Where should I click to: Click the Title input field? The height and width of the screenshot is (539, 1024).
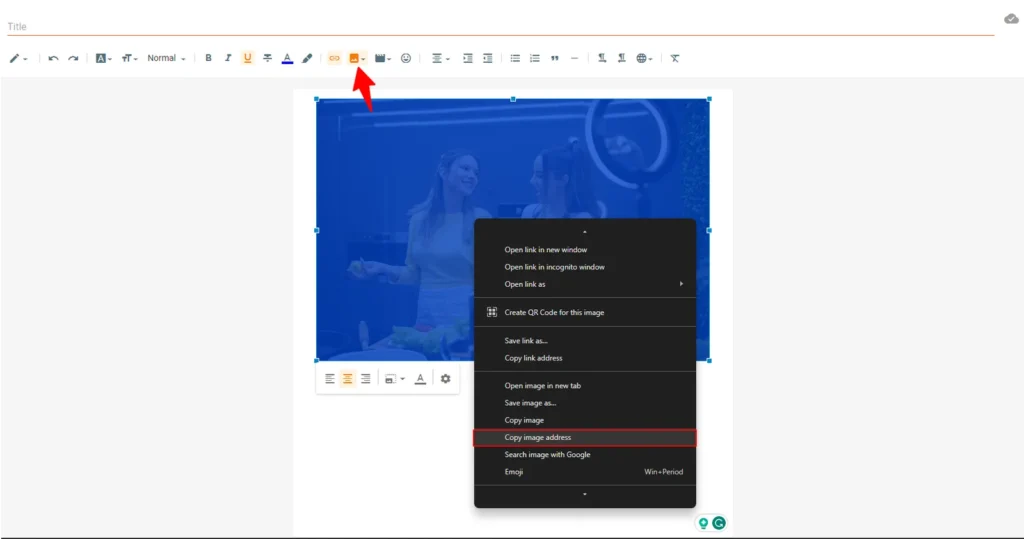click(500, 26)
